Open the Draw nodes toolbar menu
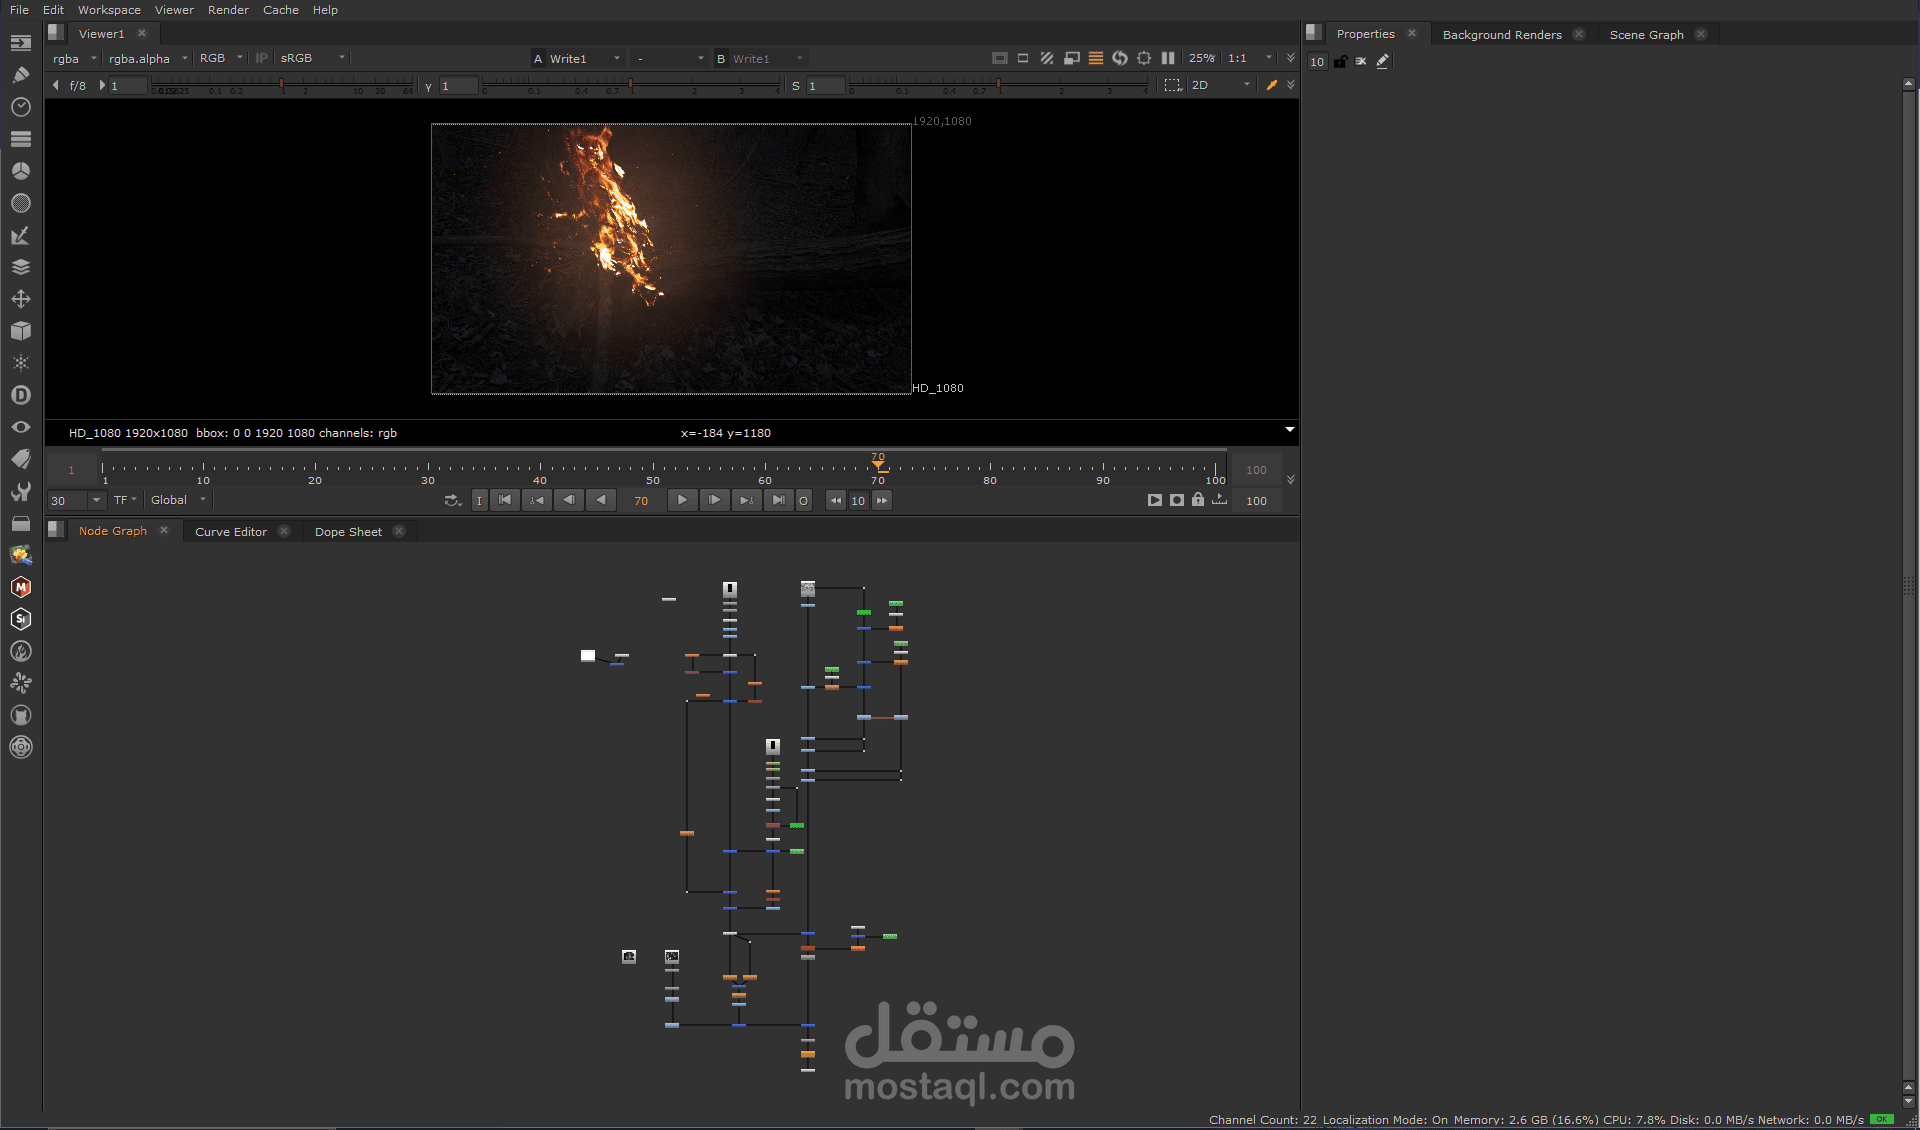 [20, 75]
